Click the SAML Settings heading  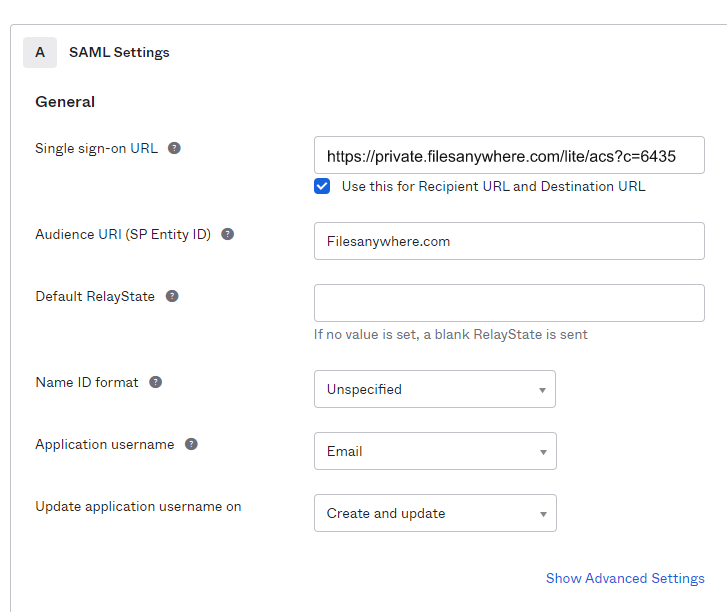pos(119,52)
